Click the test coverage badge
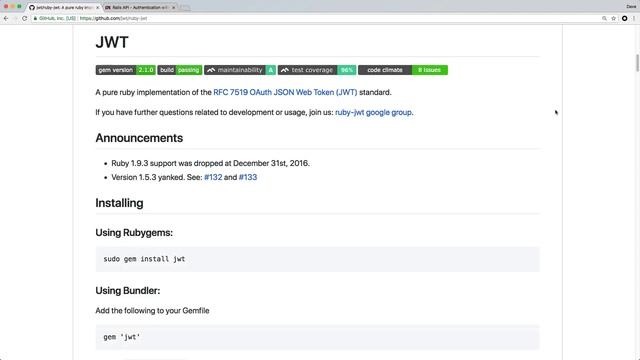This screenshot has height=360, width=640. pyautogui.click(x=317, y=70)
